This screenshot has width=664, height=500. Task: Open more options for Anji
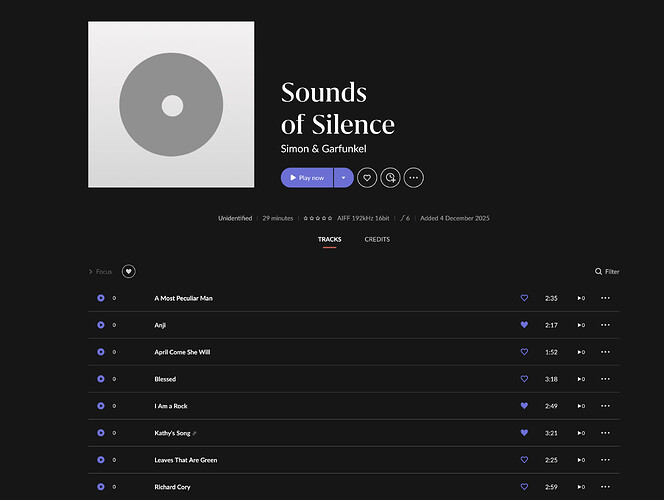point(606,325)
